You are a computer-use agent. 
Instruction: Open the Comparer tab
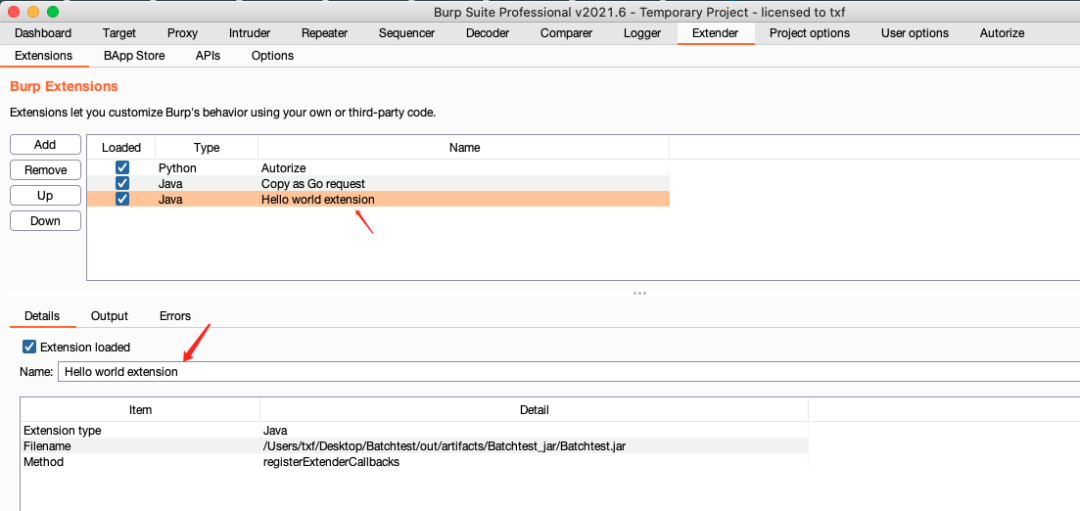pyautogui.click(x=566, y=33)
